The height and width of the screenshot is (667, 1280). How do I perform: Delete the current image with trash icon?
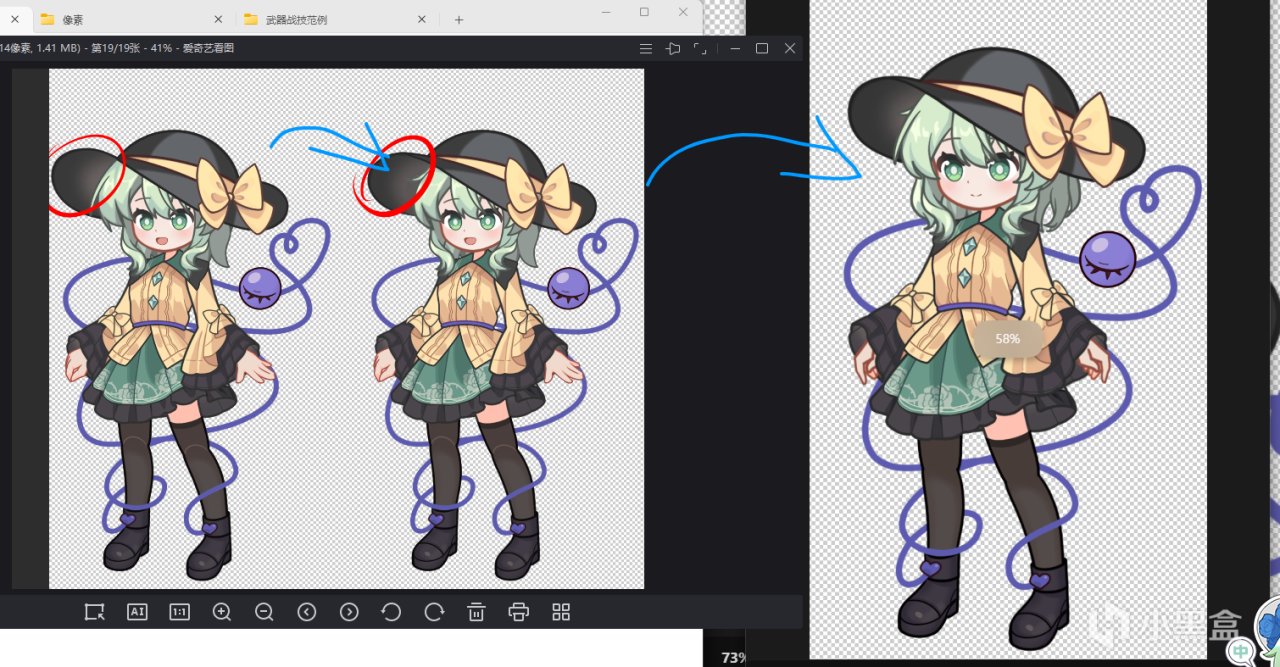[x=477, y=612]
